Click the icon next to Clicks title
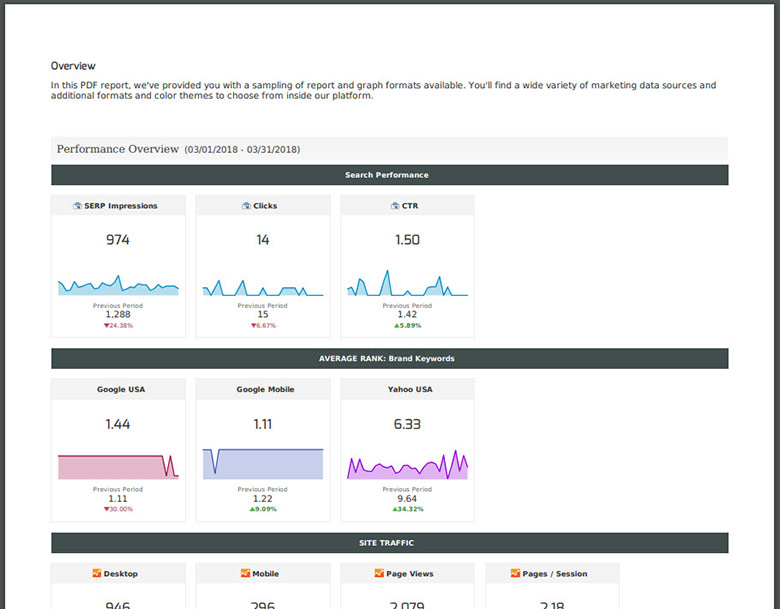Image resolution: width=780 pixels, height=609 pixels. point(246,206)
